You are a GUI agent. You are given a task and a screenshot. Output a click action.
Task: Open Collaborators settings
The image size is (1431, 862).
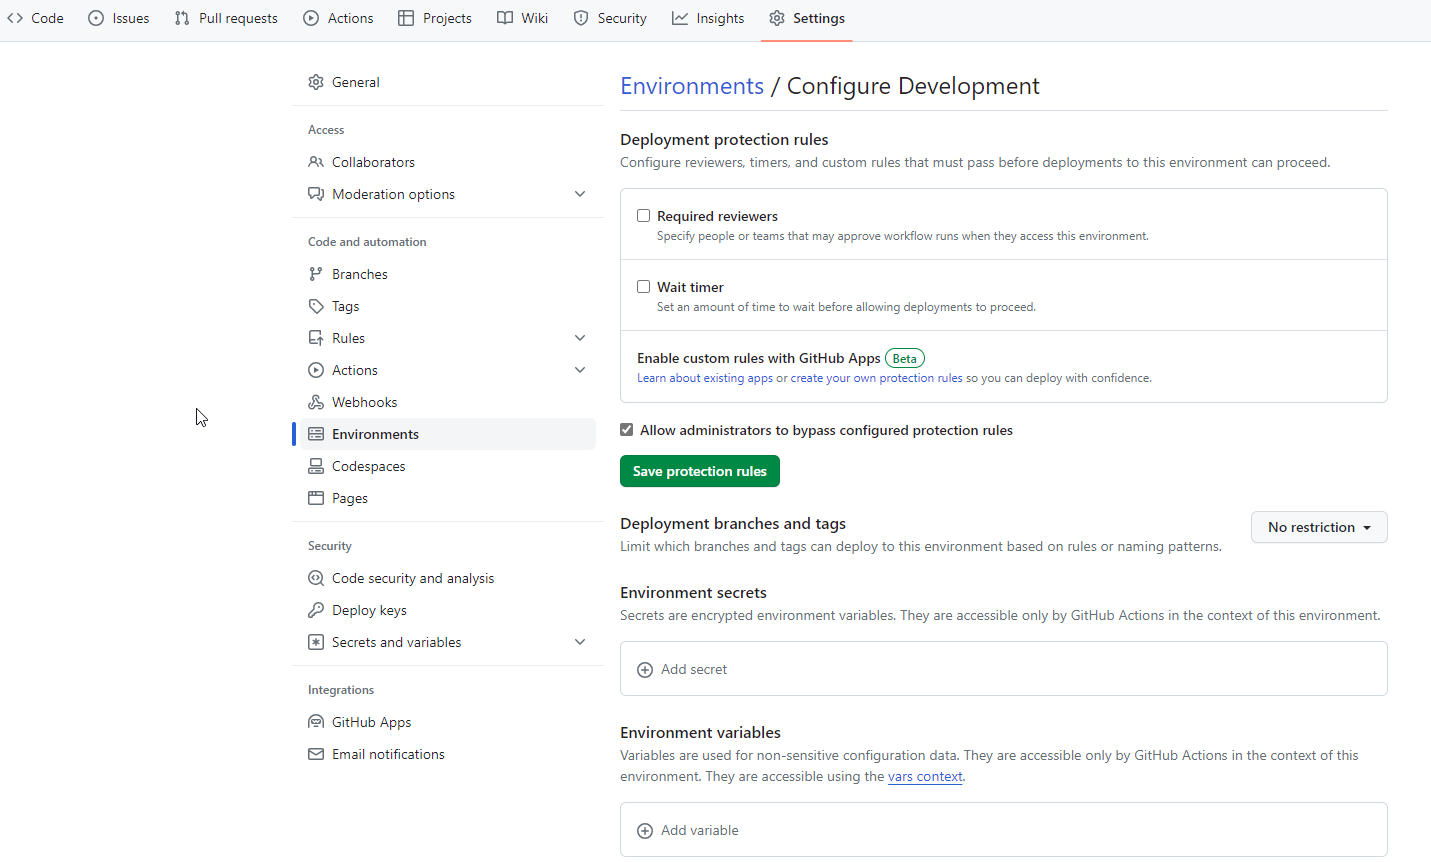click(448, 162)
